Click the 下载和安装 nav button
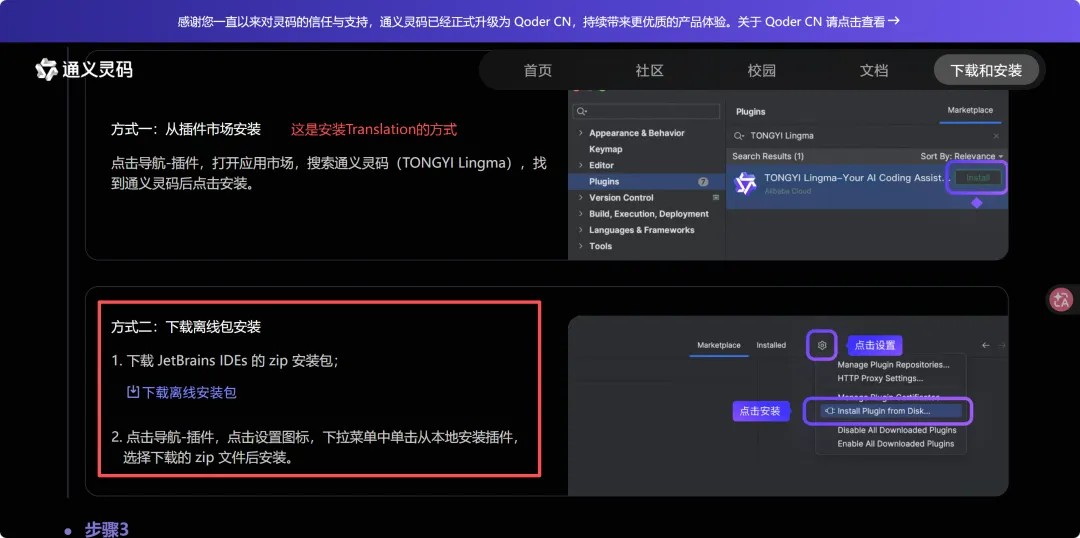 click(x=986, y=70)
